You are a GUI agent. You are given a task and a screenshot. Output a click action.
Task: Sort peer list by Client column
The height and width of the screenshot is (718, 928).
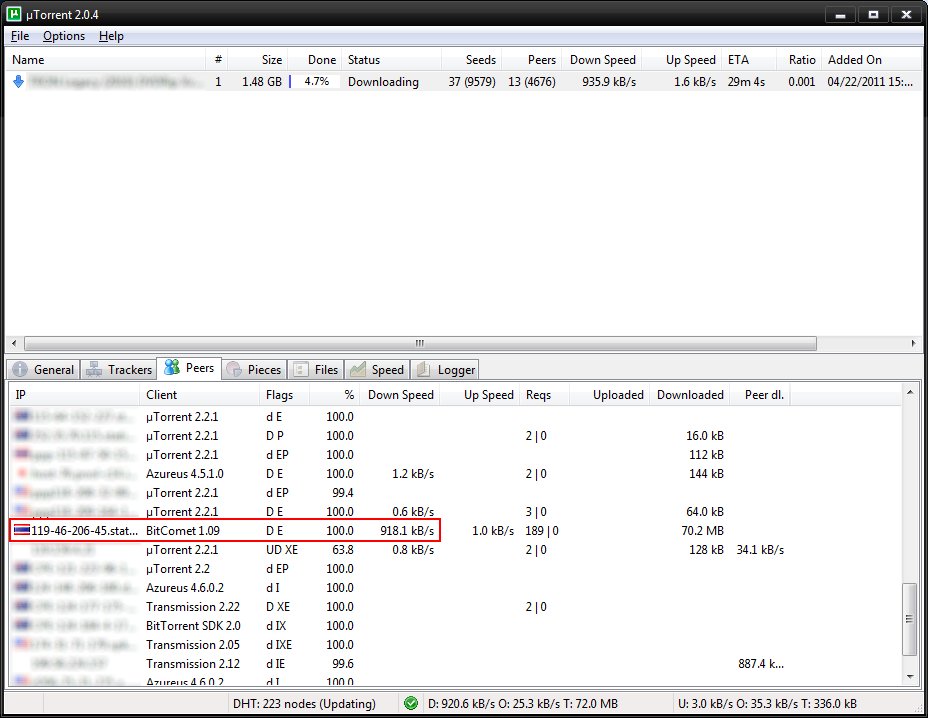coord(162,395)
